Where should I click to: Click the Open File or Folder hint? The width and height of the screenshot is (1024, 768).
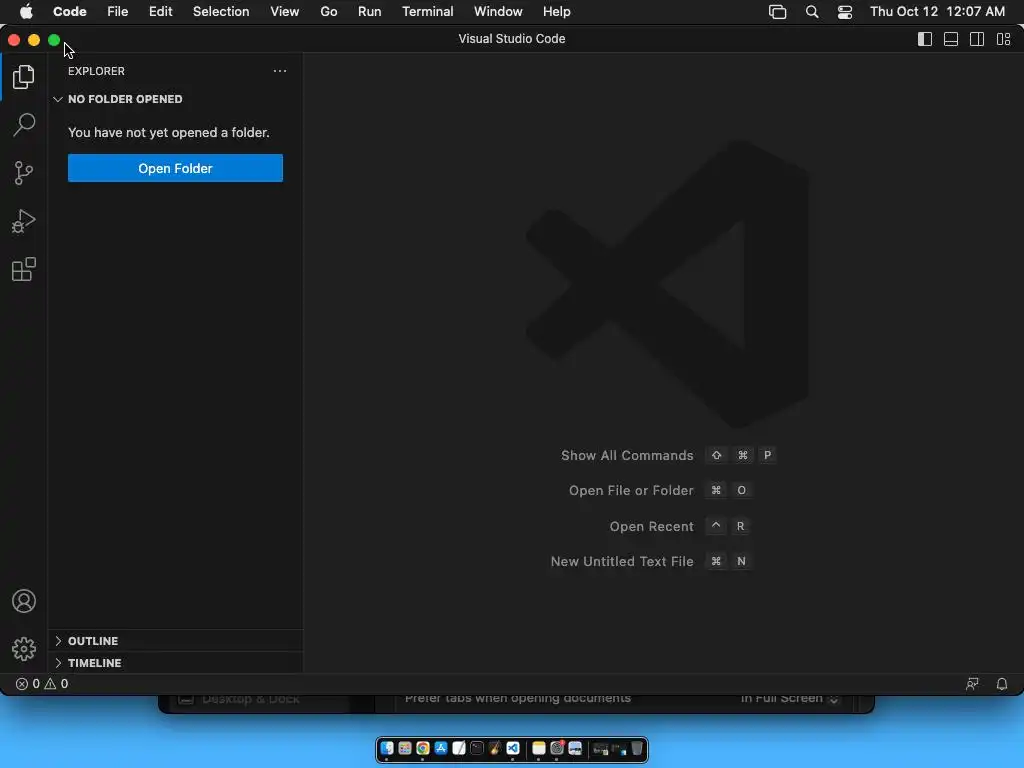click(x=631, y=490)
